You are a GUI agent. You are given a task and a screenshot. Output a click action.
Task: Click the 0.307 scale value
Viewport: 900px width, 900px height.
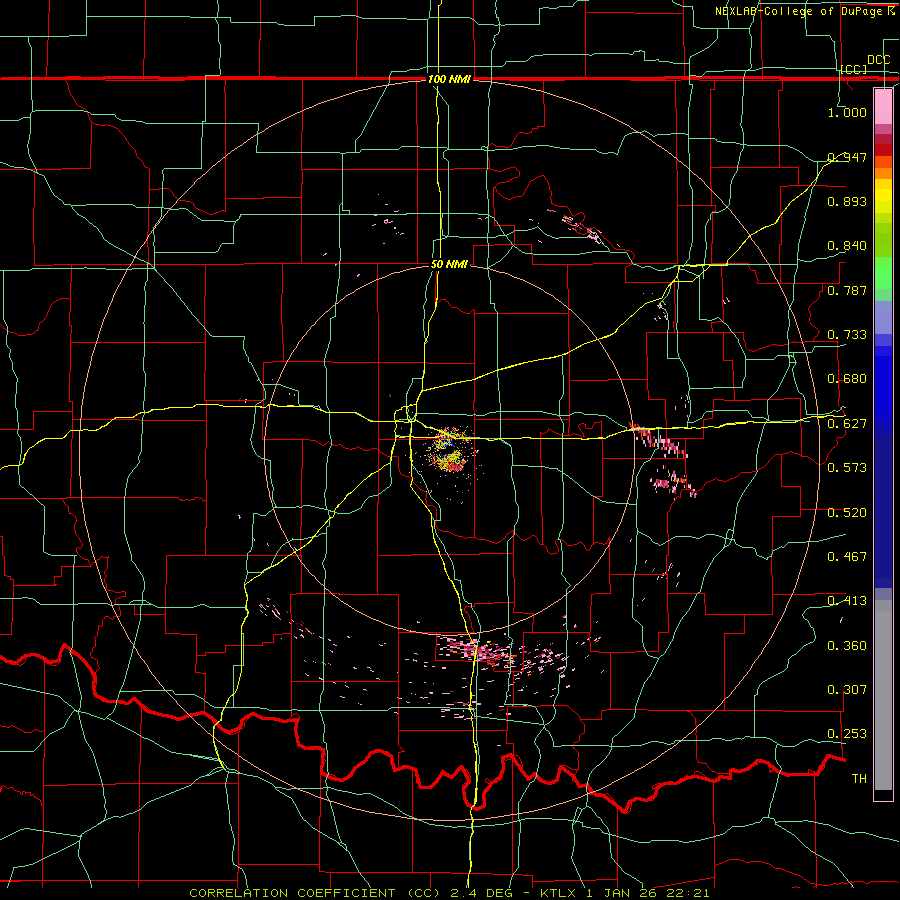847,690
